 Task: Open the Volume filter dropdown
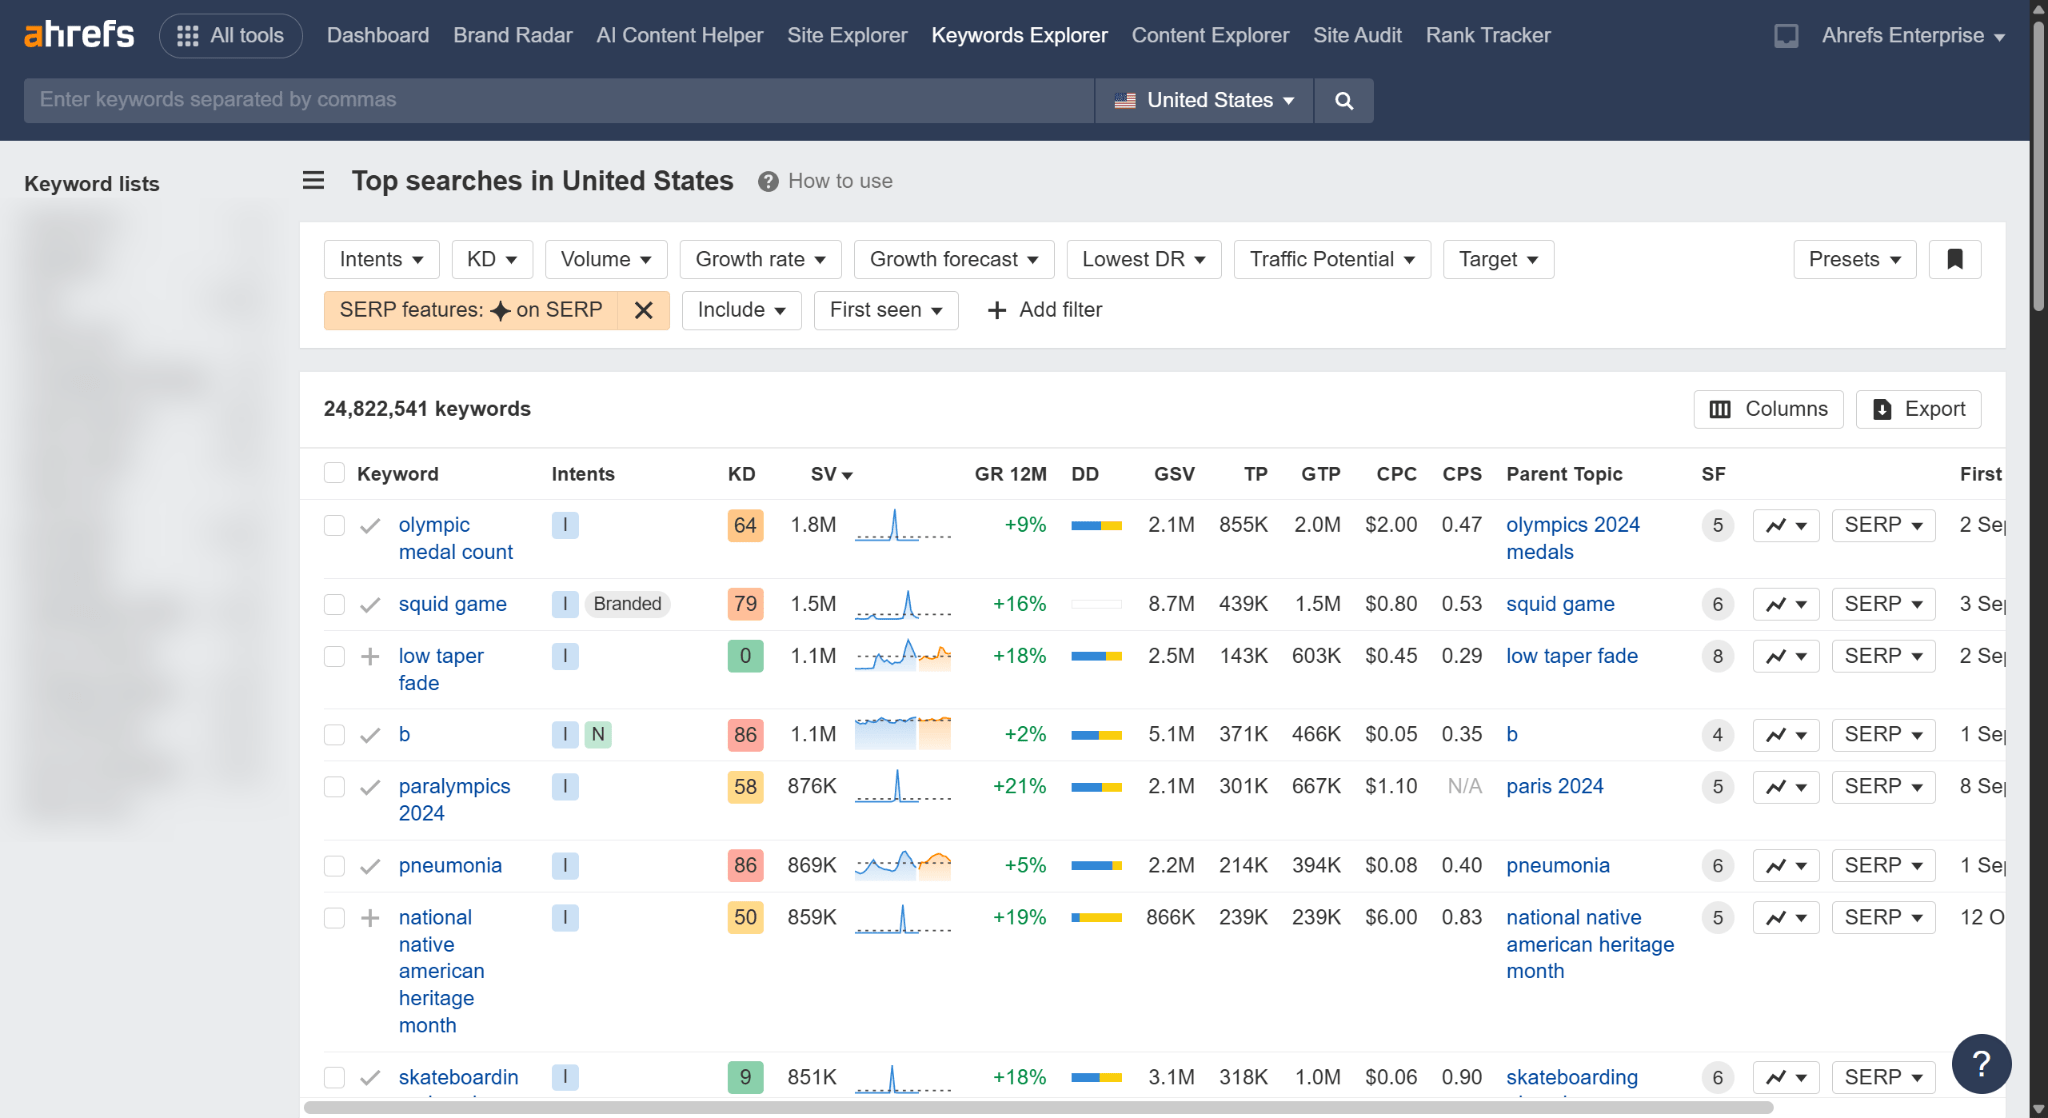[x=605, y=259]
